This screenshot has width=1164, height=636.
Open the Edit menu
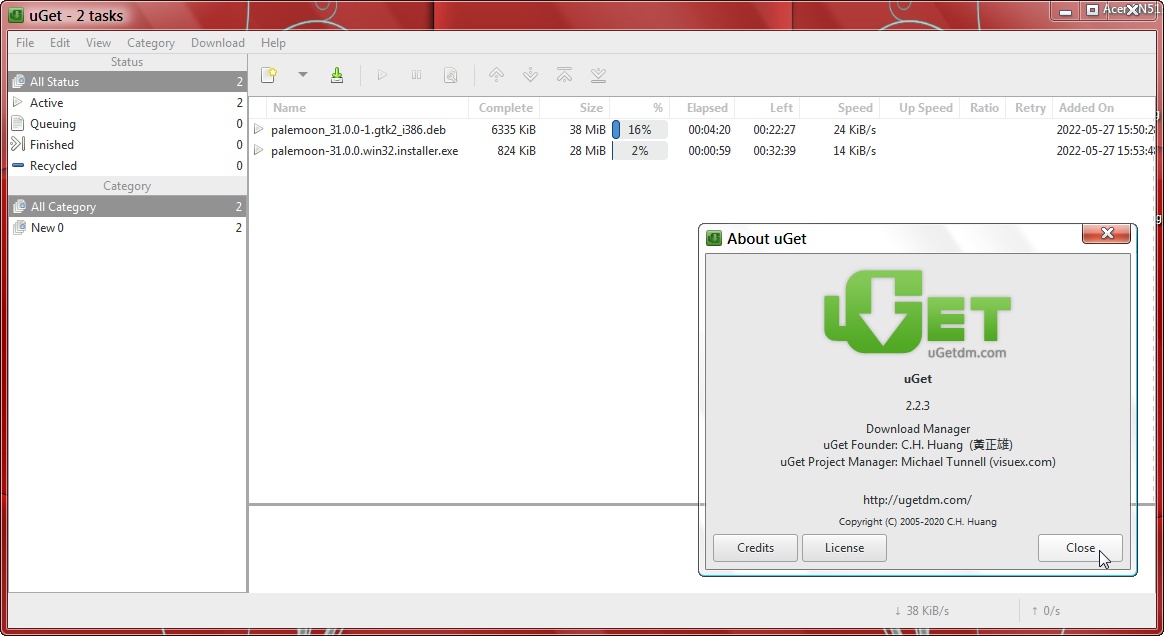(x=60, y=42)
